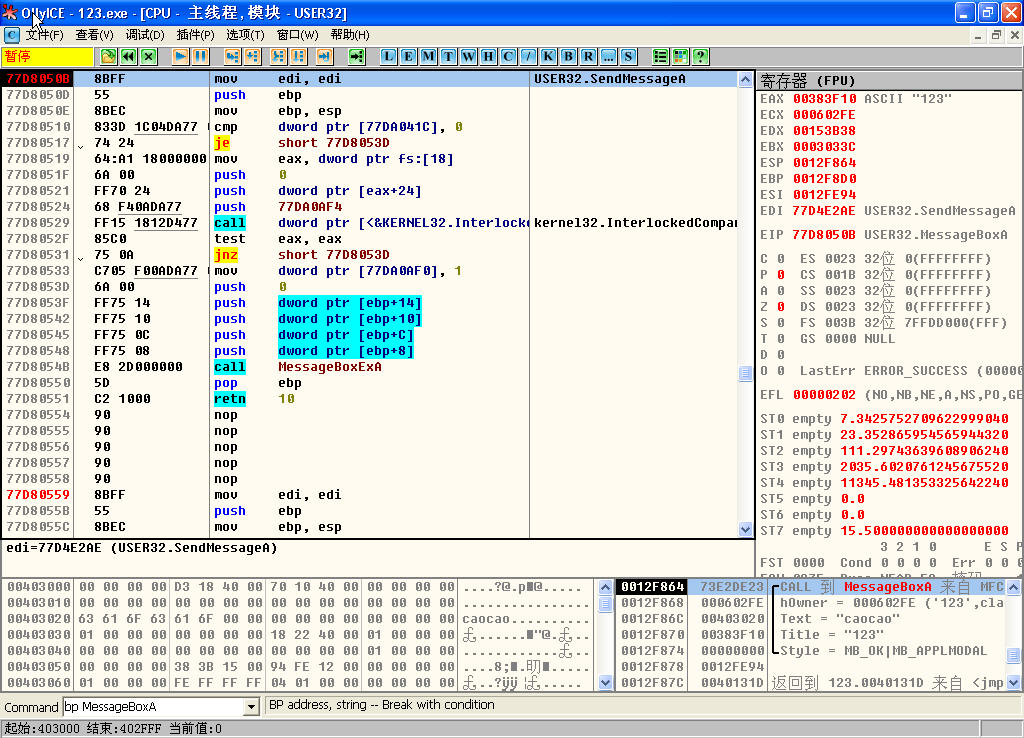The height and width of the screenshot is (738, 1024).
Task: Show Memory map with M button
Action: (428, 56)
